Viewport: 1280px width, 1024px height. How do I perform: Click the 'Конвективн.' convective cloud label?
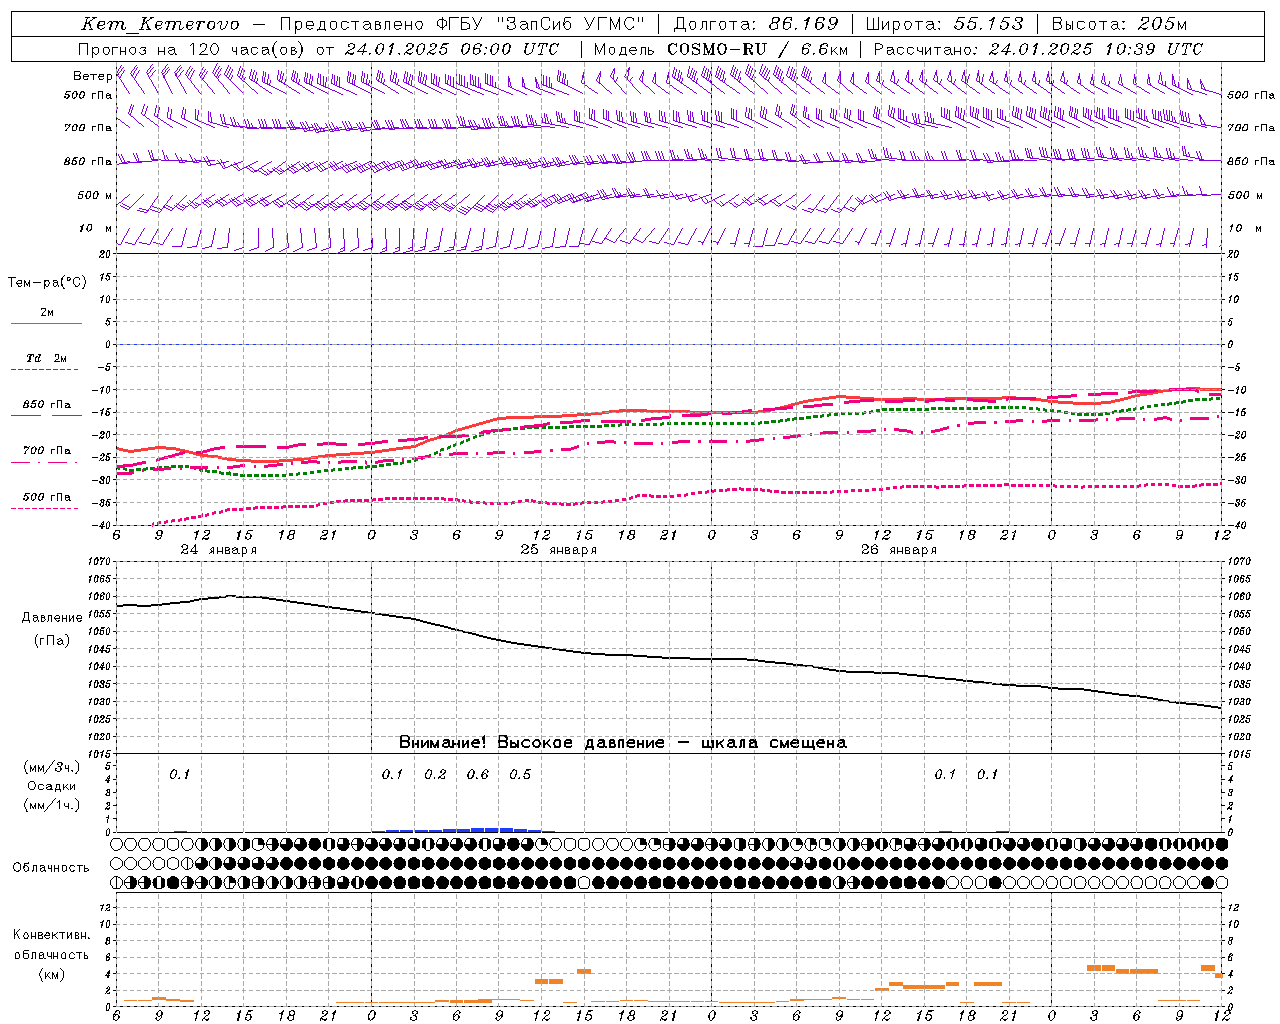51,935
